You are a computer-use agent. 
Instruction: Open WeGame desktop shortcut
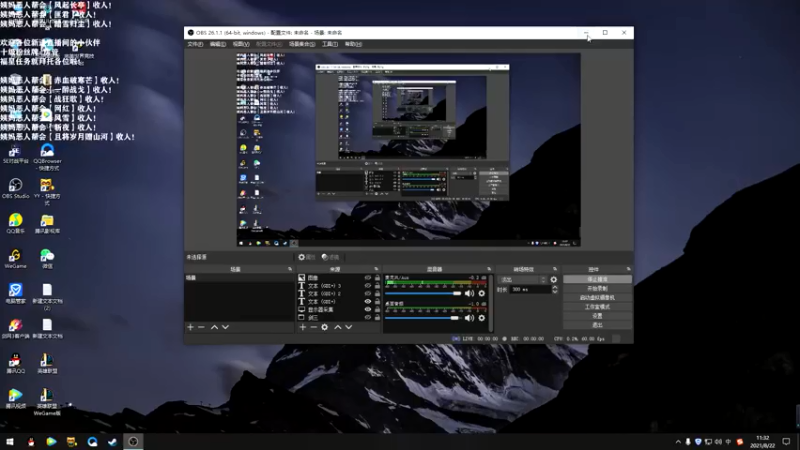point(15,259)
